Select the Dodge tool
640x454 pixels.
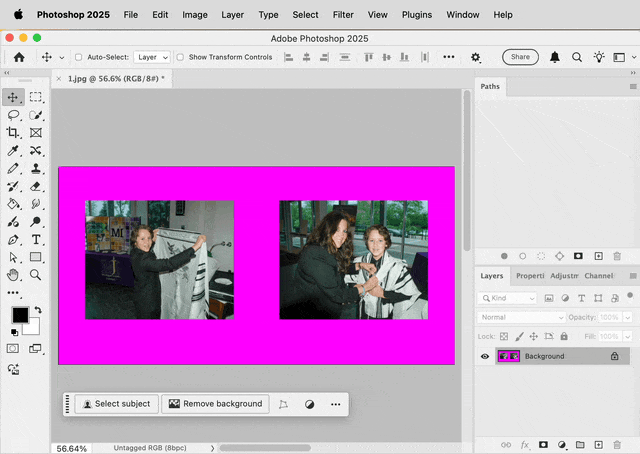(36, 222)
